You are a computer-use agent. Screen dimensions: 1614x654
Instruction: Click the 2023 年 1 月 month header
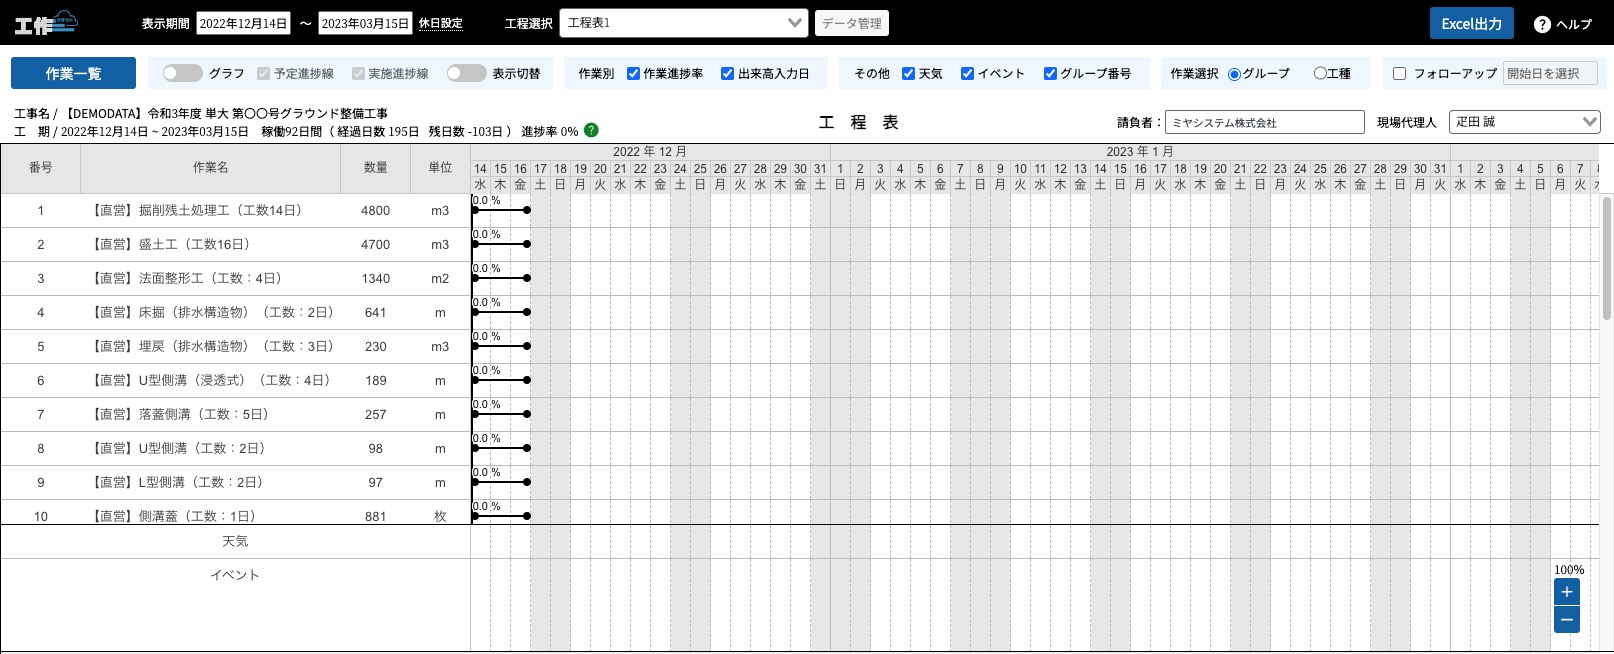[1140, 152]
